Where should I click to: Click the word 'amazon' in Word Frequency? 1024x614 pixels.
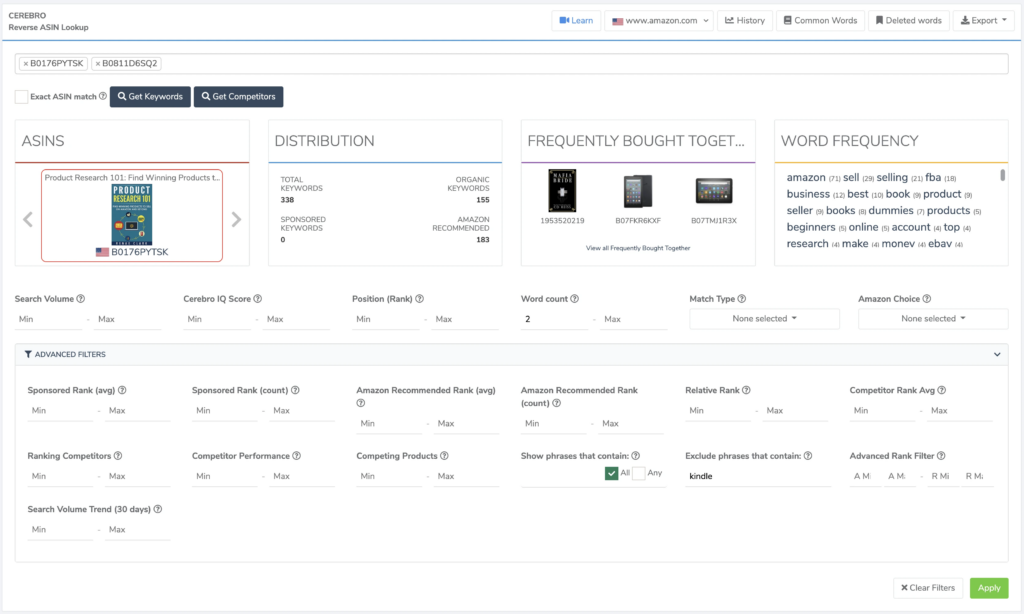[806, 178]
